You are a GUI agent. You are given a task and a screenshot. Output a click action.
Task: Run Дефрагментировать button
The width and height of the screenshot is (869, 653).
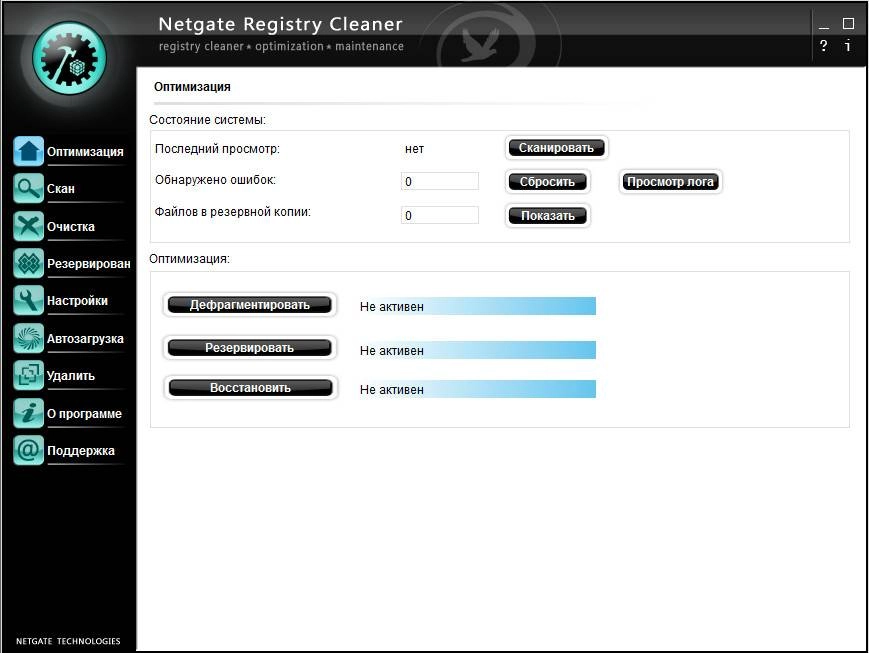pyautogui.click(x=250, y=305)
